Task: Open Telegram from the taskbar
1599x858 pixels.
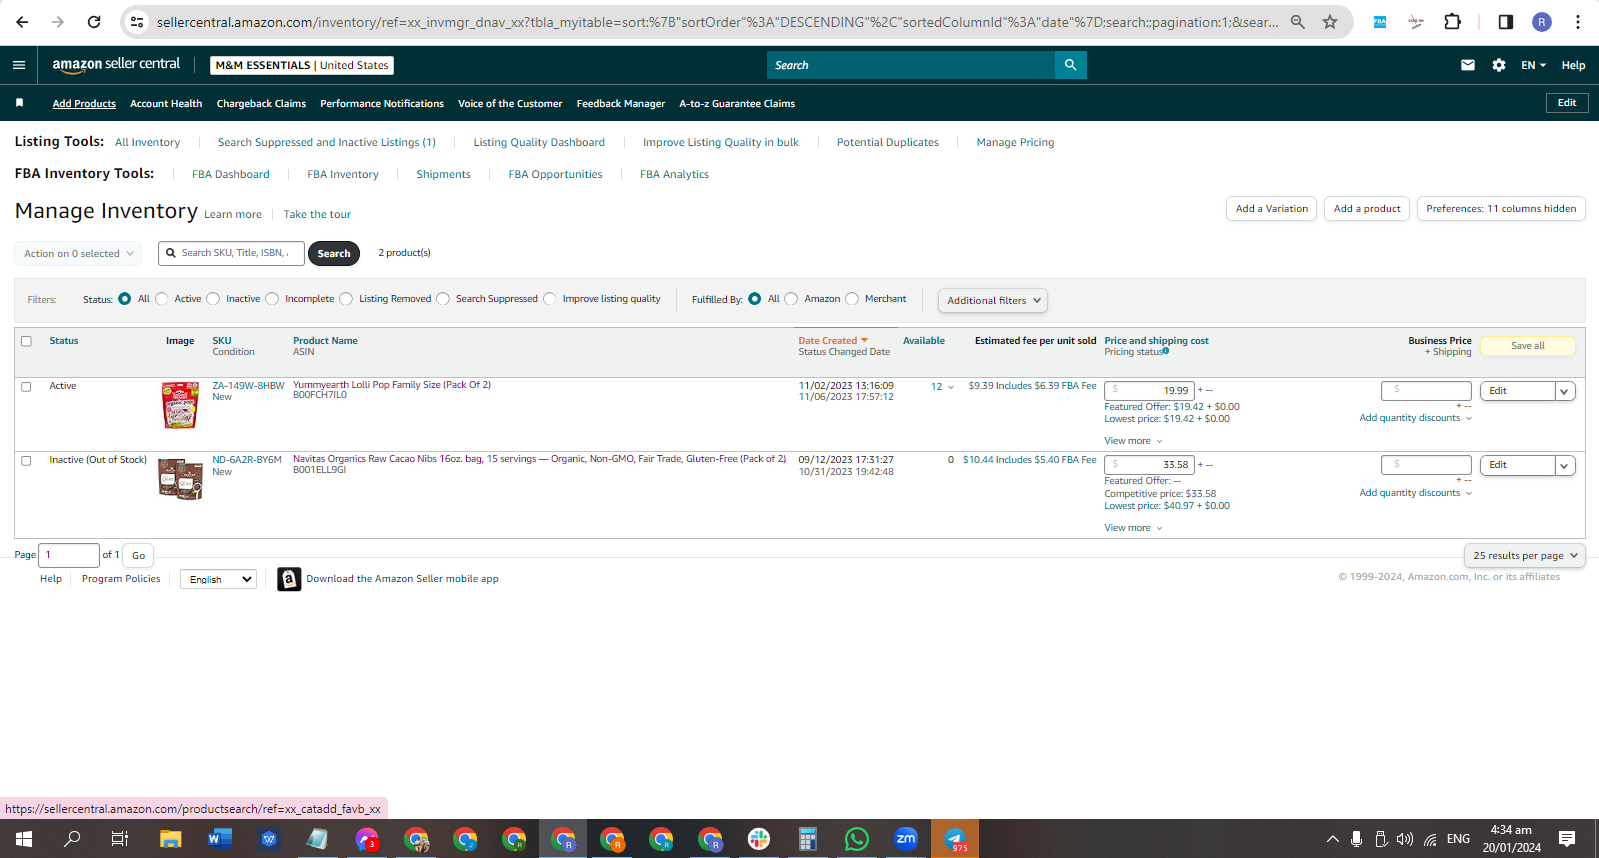Action: (955, 839)
